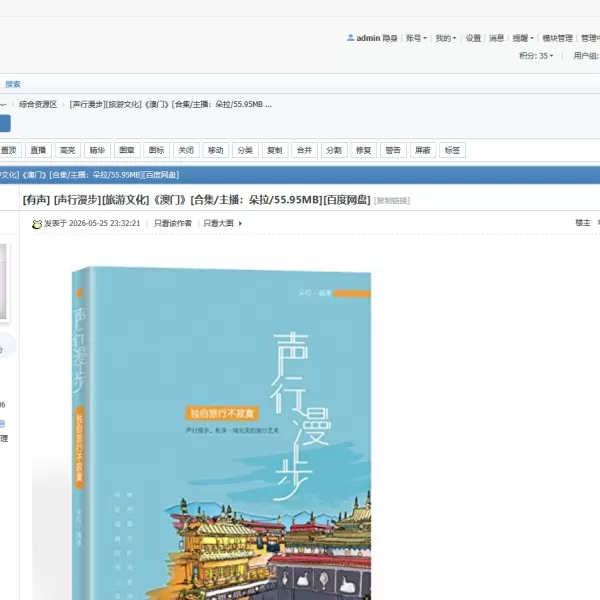Image resolution: width=600 pixels, height=600 pixels.
Task: Click the 移动 moderation button
Action: point(215,150)
